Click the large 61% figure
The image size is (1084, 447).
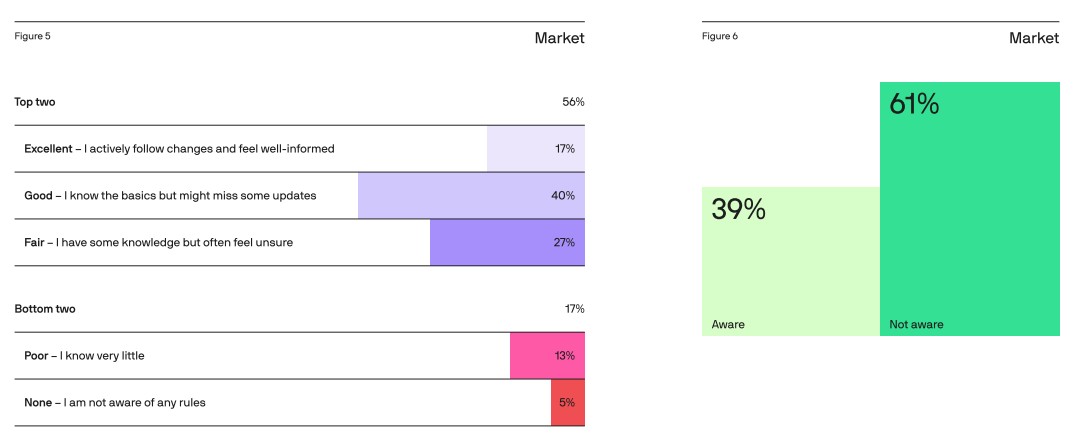point(914,104)
